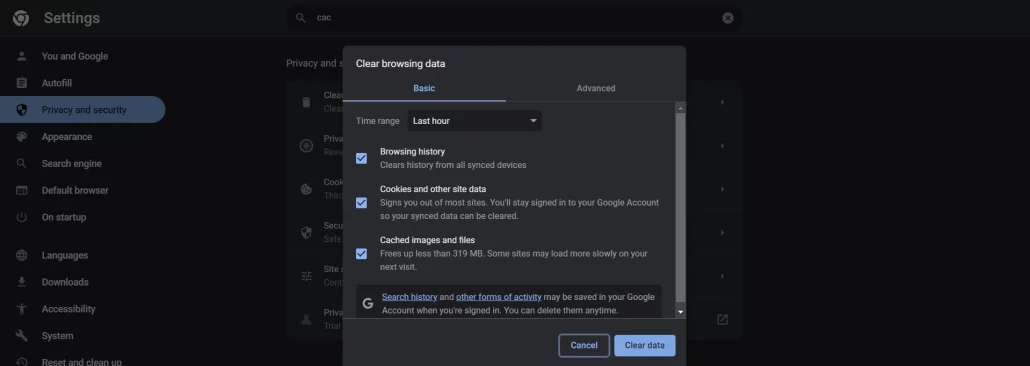Click inside the settings search field
Screen dimensions: 1030x366
[514, 18]
